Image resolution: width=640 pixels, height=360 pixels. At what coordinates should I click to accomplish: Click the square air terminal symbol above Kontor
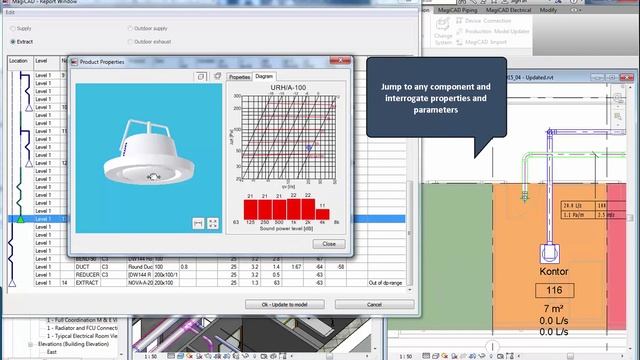point(550,253)
